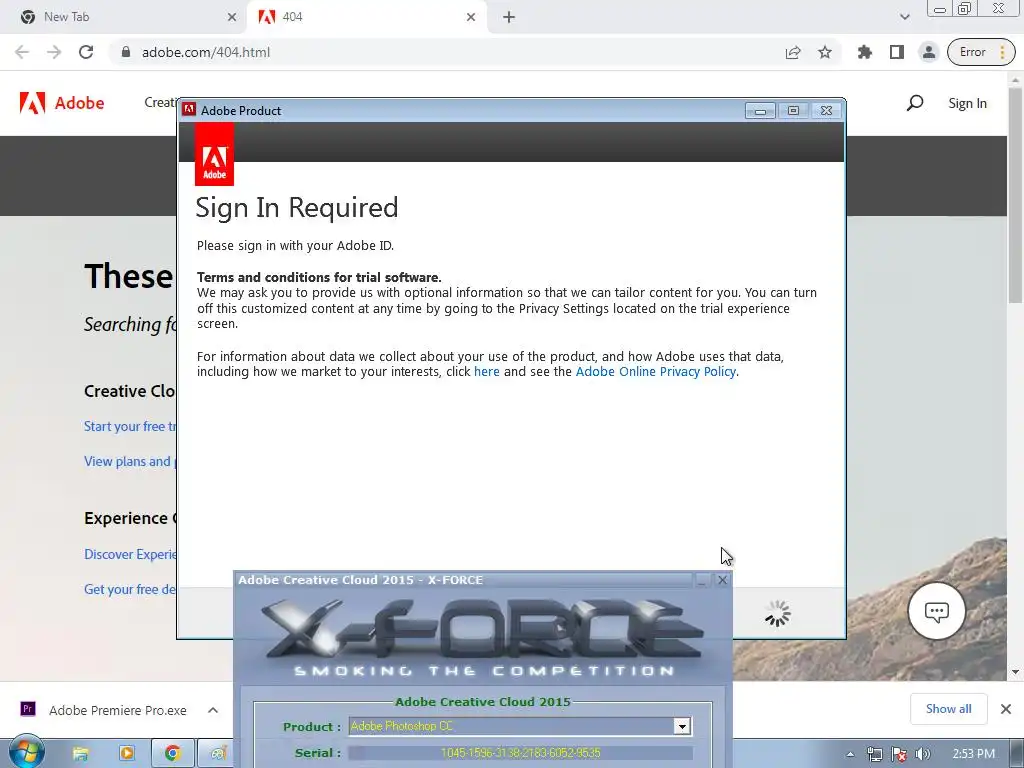
Task: Click the 'here' link in the dialog
Action: [x=487, y=372]
